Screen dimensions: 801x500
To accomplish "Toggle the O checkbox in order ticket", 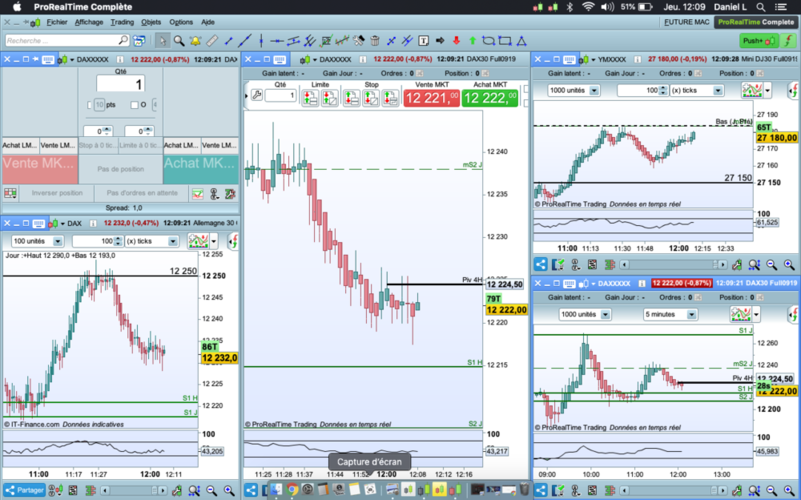I will 134,105.
